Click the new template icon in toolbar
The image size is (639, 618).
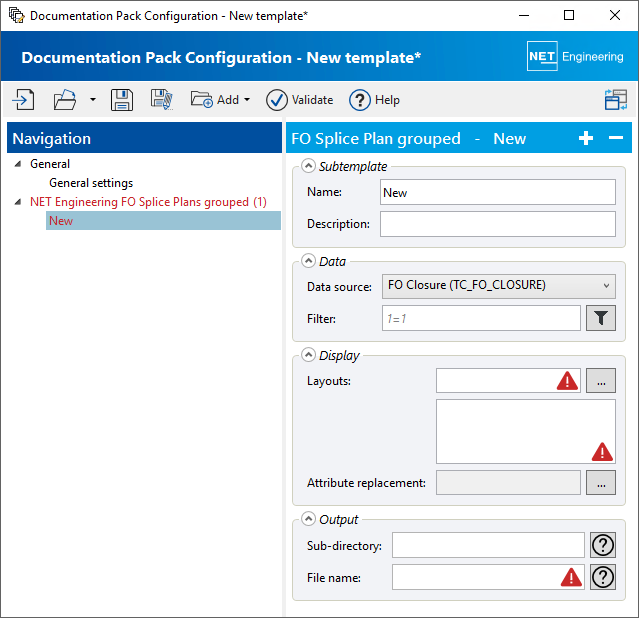pos(23,99)
